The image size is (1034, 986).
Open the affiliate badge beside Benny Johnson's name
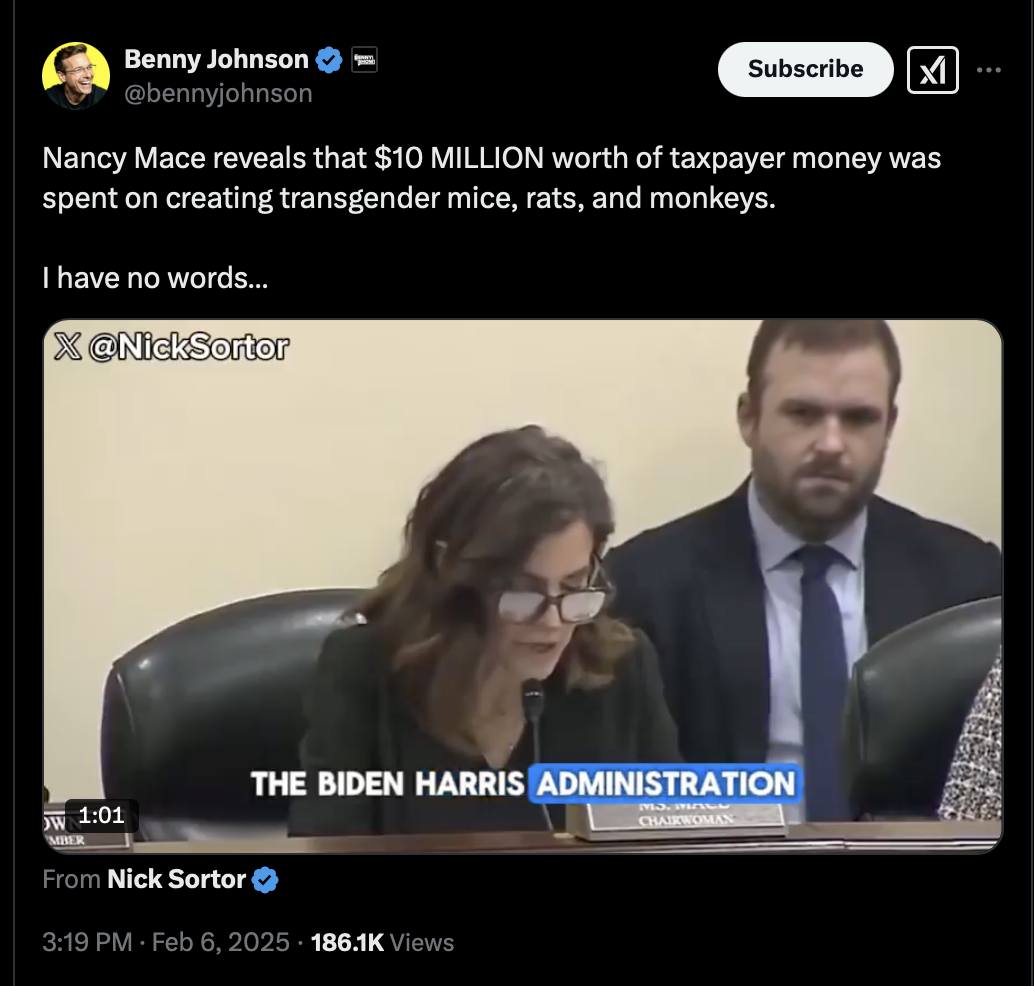[365, 60]
